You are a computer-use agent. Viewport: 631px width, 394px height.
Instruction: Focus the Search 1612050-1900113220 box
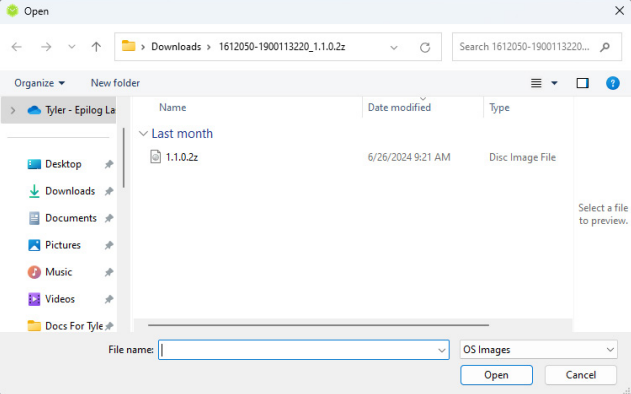524,47
